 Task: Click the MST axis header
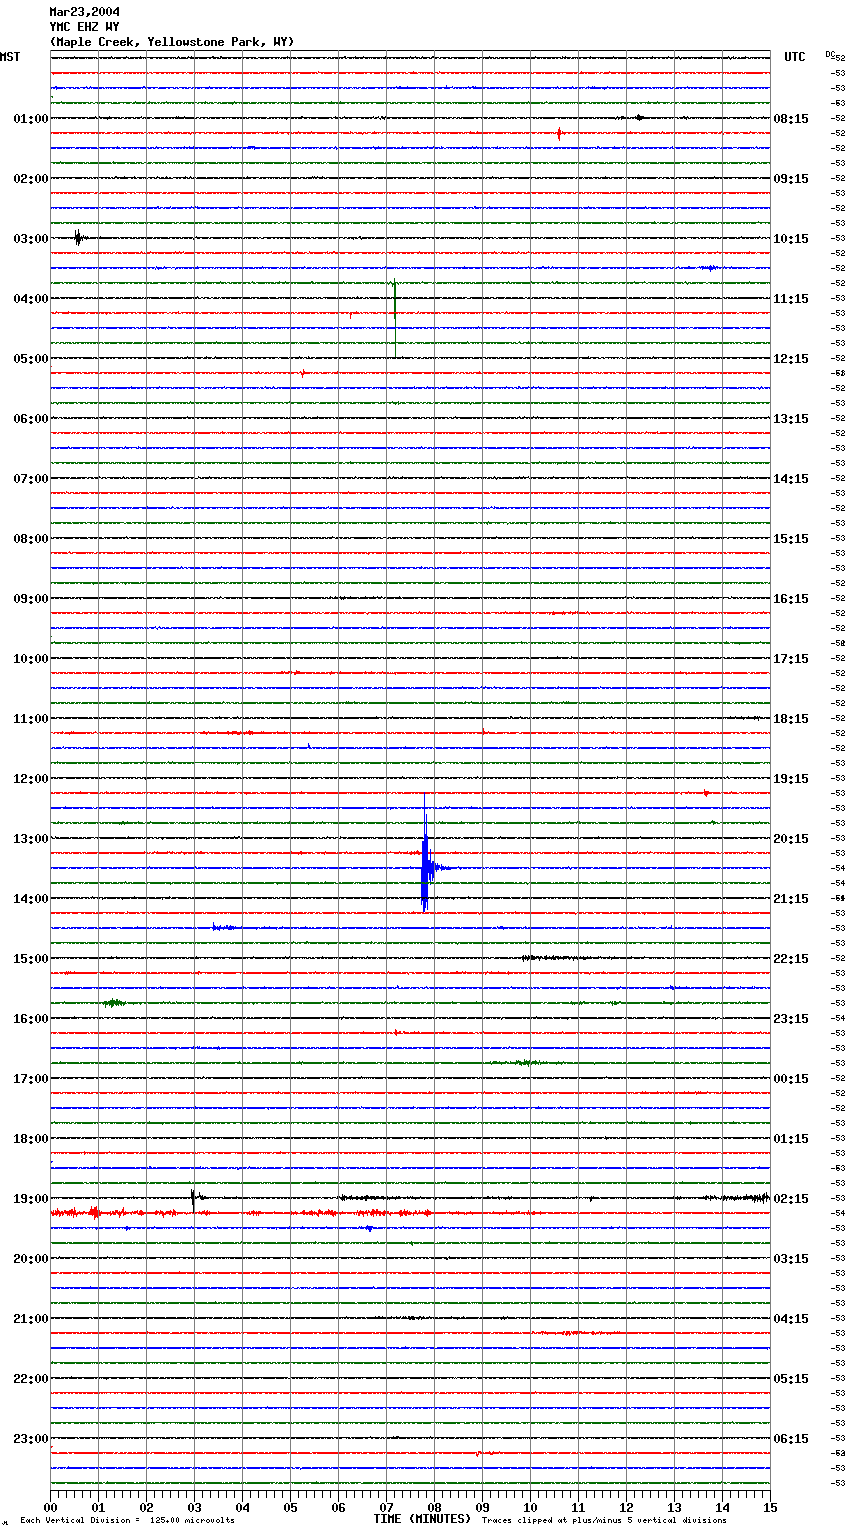[10, 57]
